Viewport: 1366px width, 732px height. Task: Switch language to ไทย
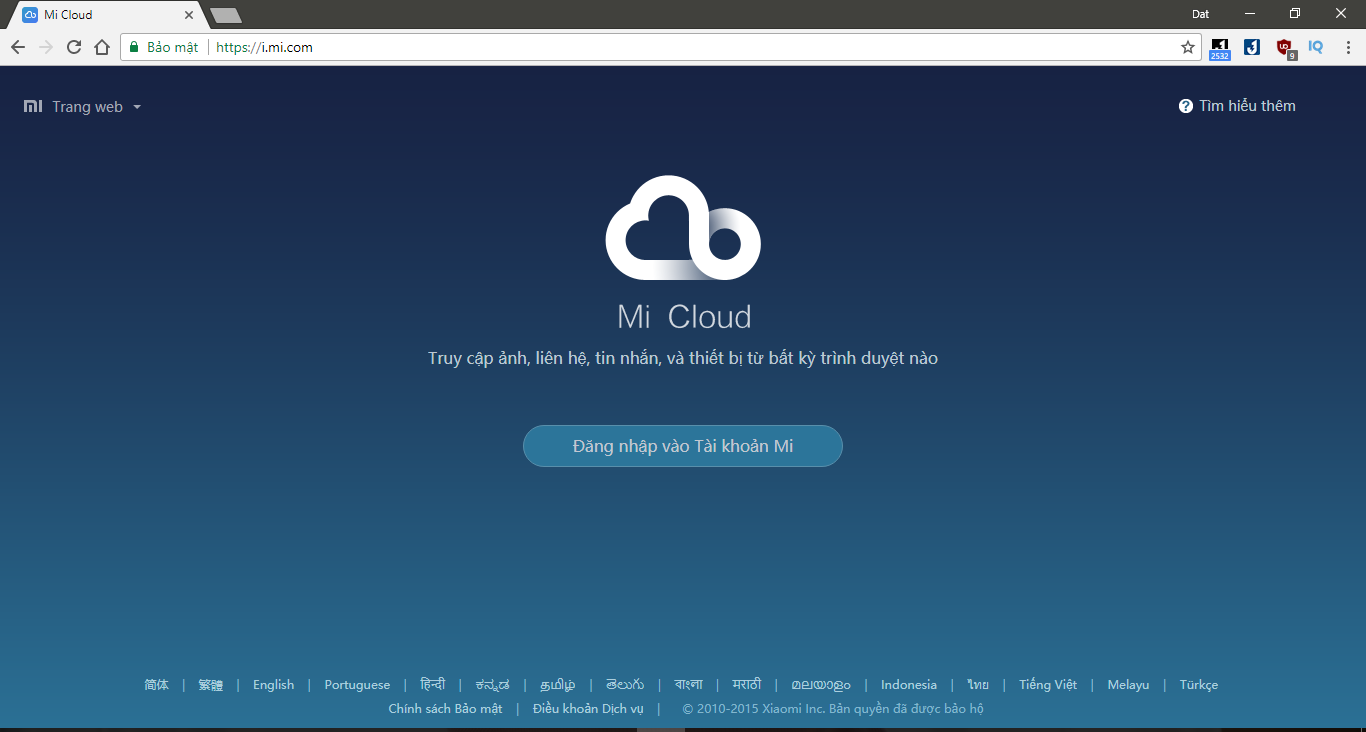[978, 685]
